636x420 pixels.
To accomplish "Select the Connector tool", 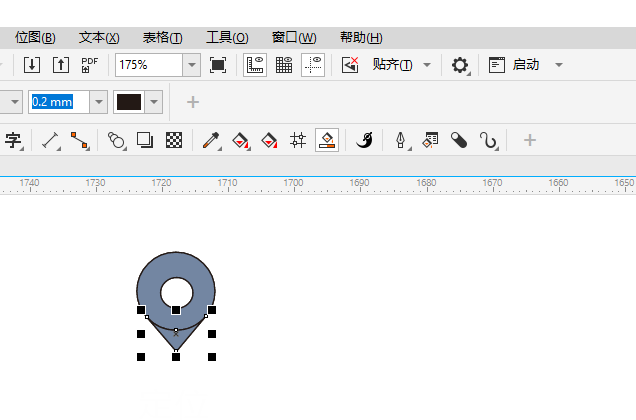I will coord(80,140).
